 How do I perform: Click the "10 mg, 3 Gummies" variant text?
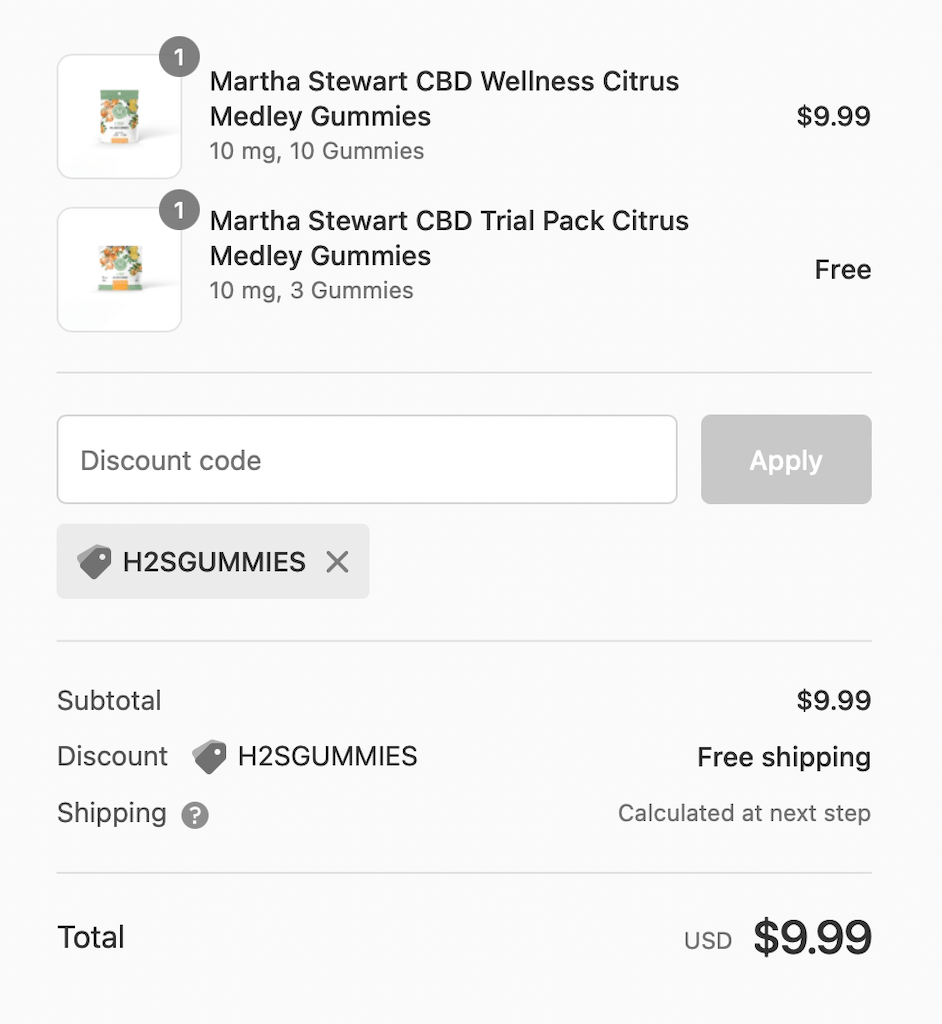tap(311, 291)
